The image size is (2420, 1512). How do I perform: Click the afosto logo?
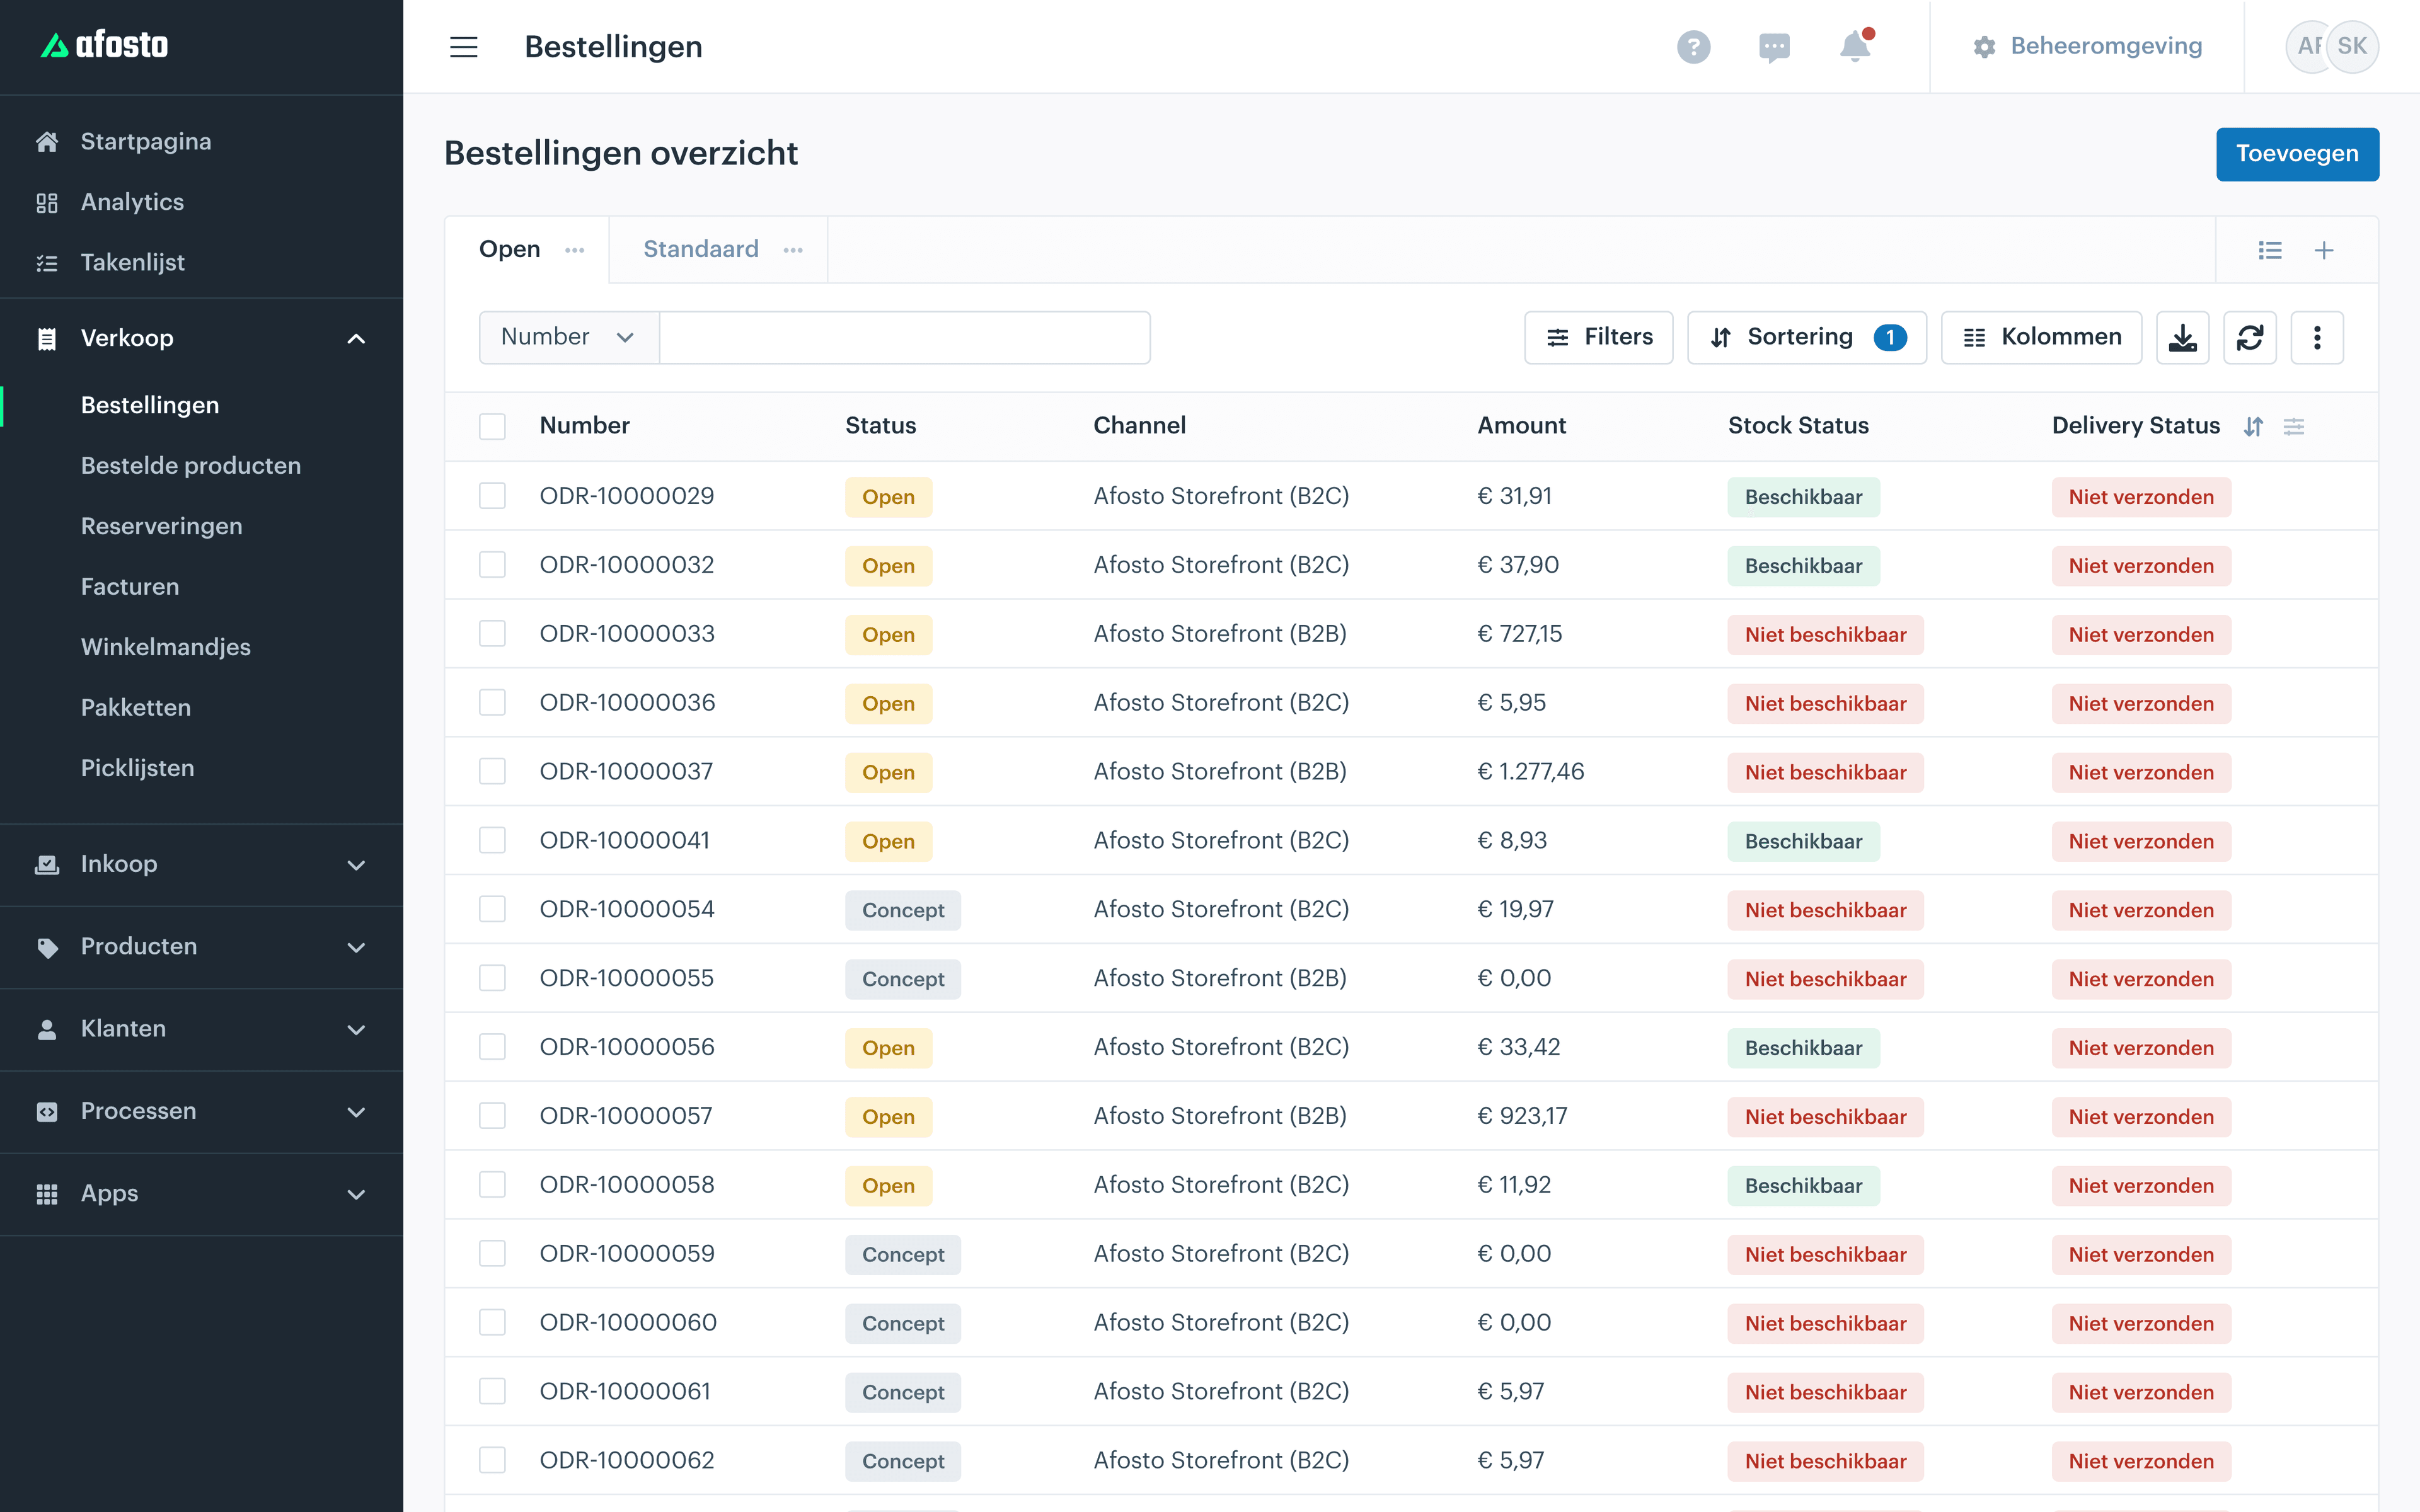(x=104, y=45)
